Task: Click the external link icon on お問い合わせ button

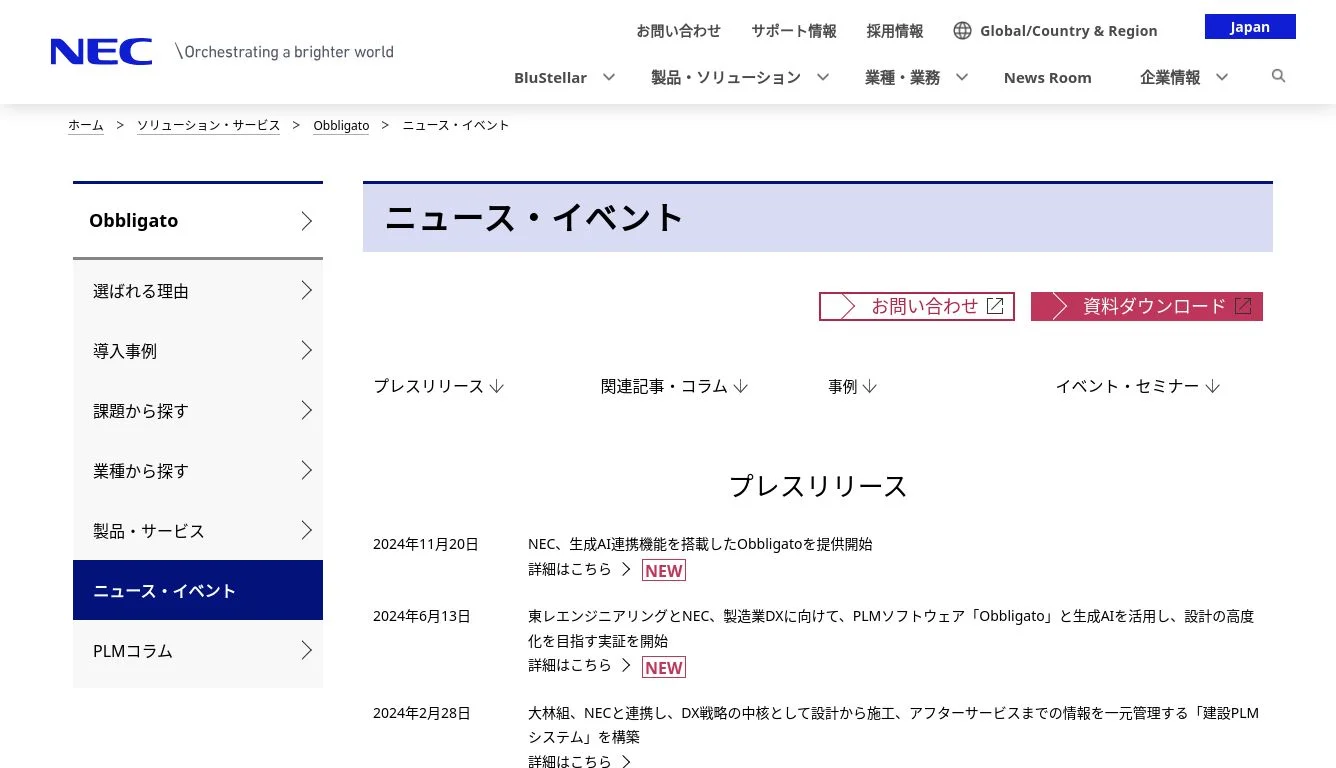Action: [995, 306]
